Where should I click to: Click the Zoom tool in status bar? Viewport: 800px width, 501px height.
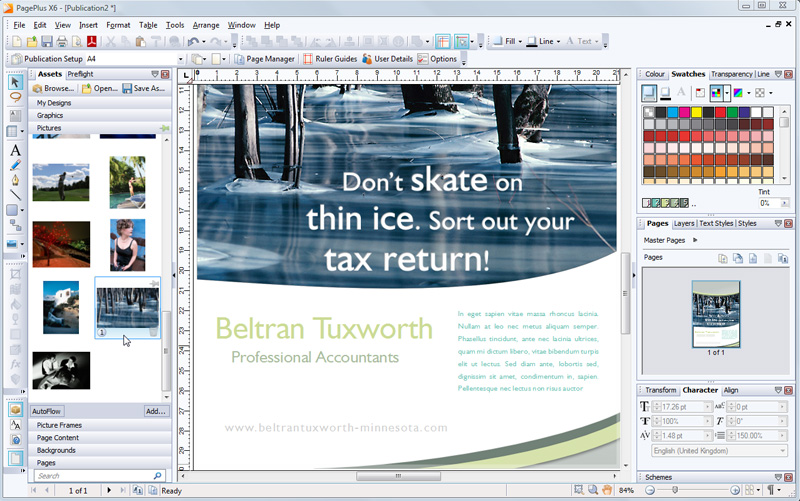click(593, 490)
